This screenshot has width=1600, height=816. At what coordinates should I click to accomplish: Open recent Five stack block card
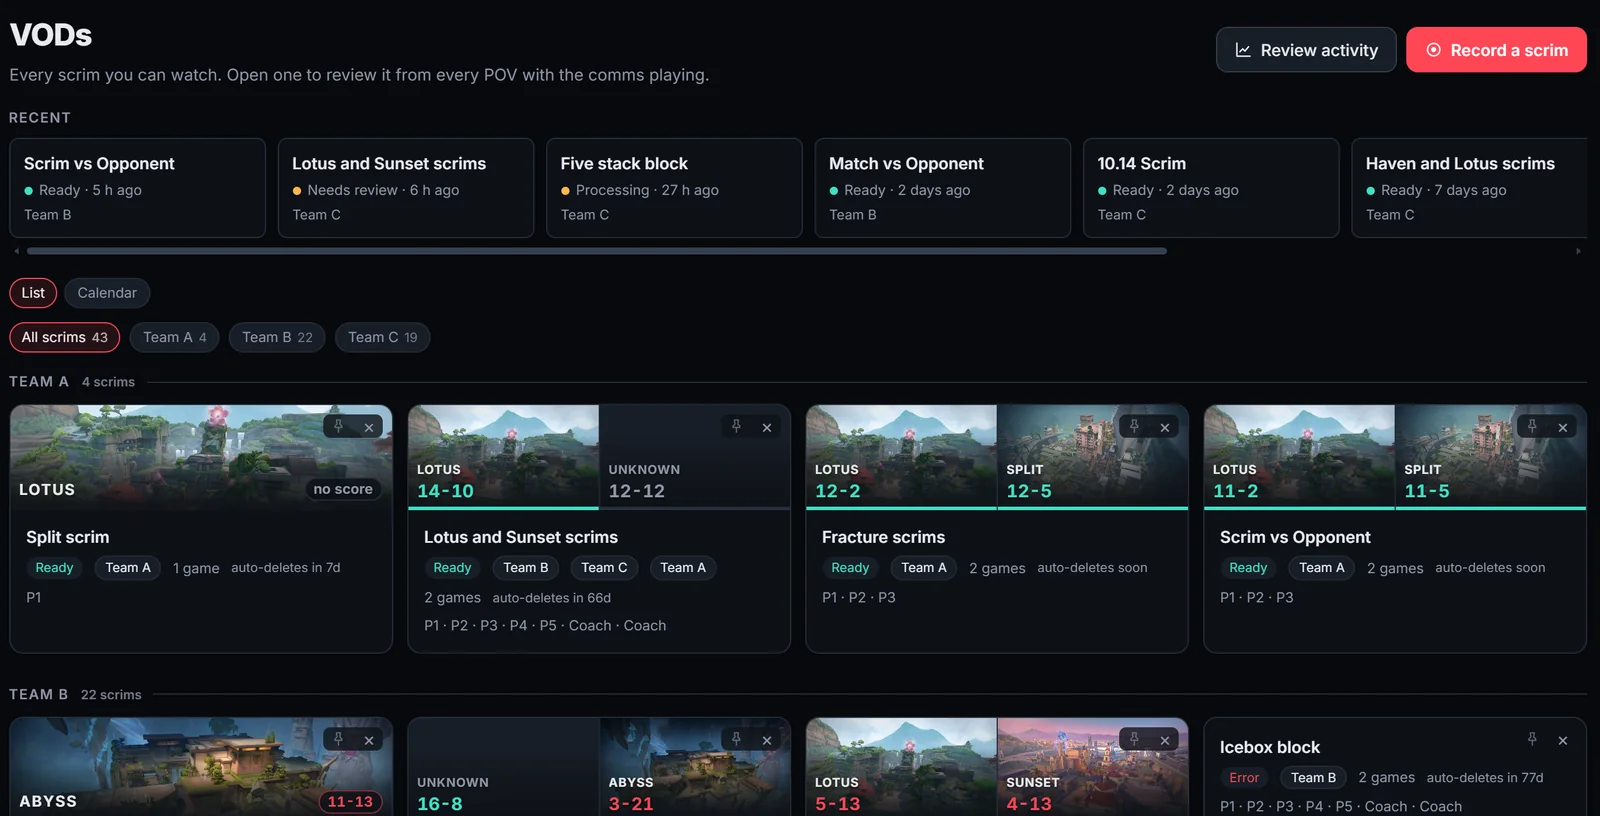[674, 188]
